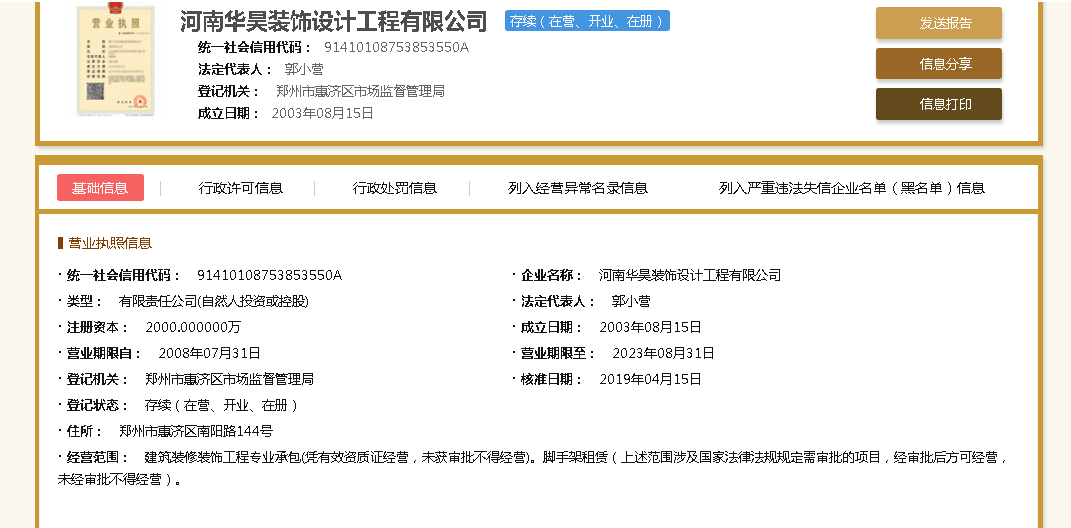1071x528 pixels.
Task: Click the 核准日期 value 2019年04月15日
Action: tap(650, 379)
